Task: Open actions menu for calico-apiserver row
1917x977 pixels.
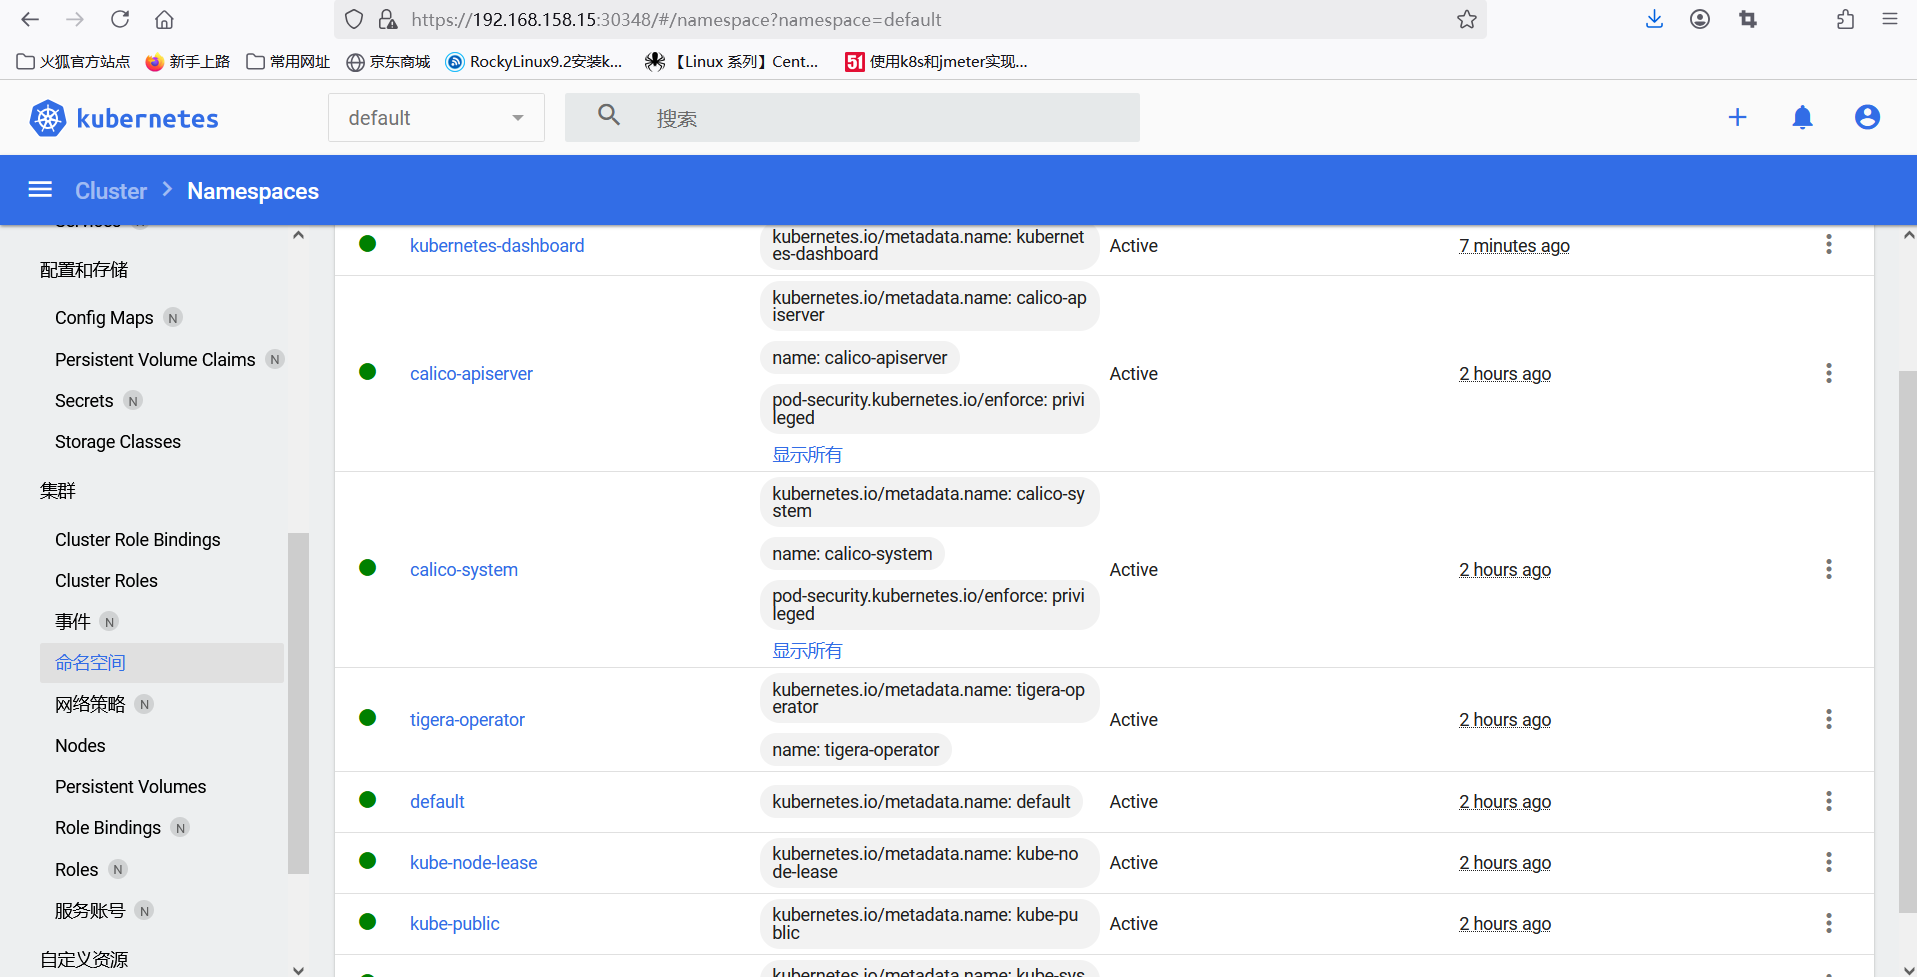Action: [1828, 373]
